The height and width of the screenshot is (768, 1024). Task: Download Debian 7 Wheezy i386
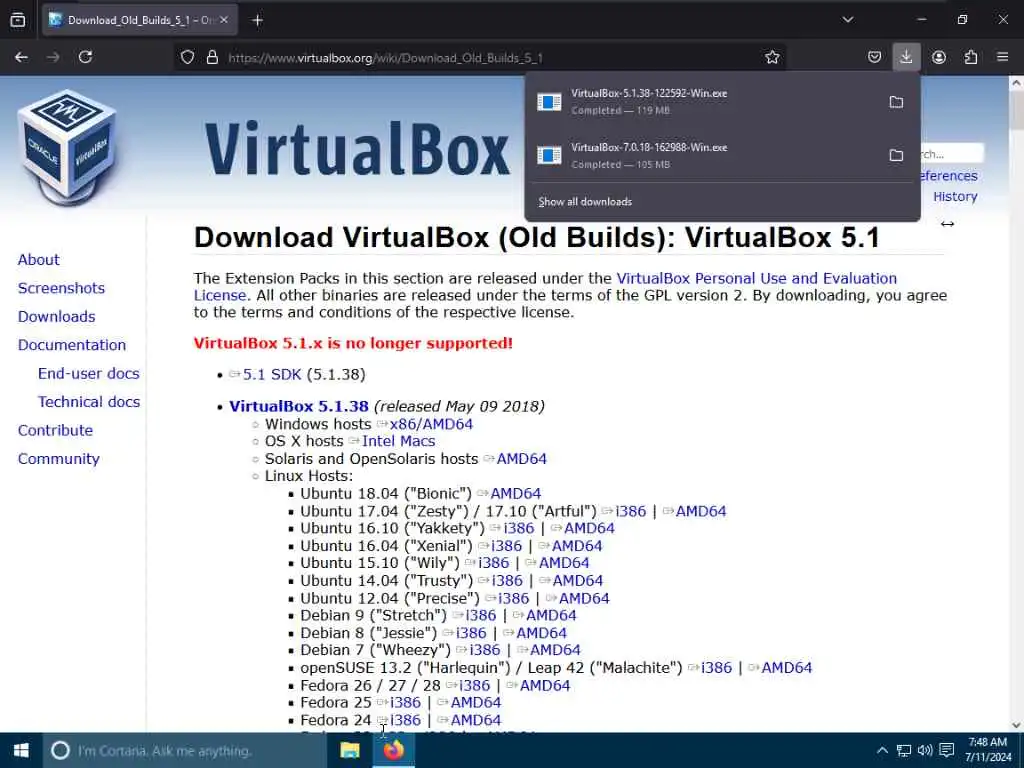[x=485, y=650]
